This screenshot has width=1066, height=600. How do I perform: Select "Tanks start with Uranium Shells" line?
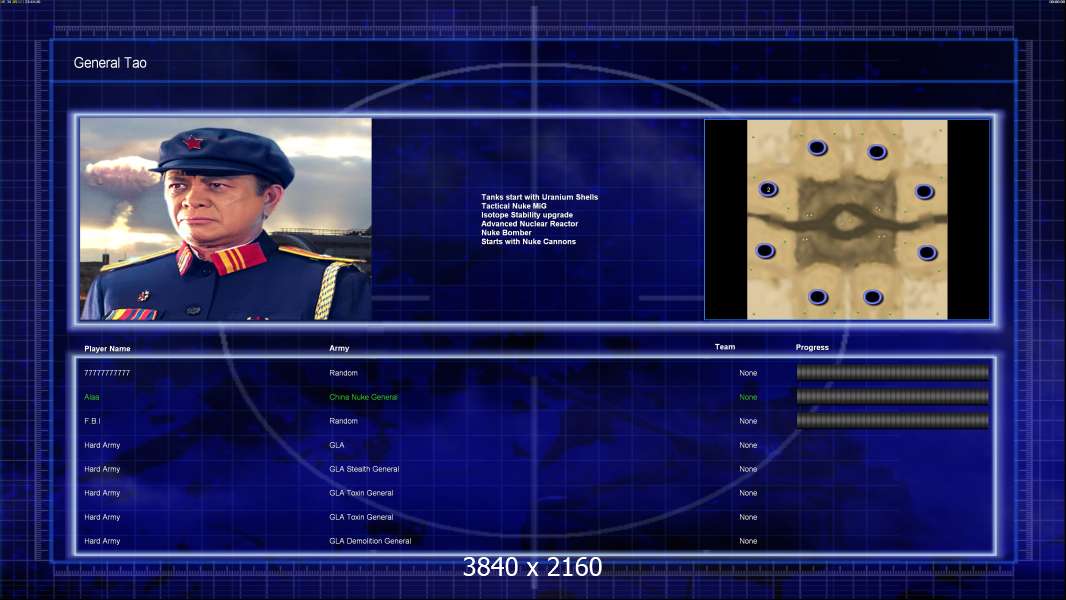539,197
